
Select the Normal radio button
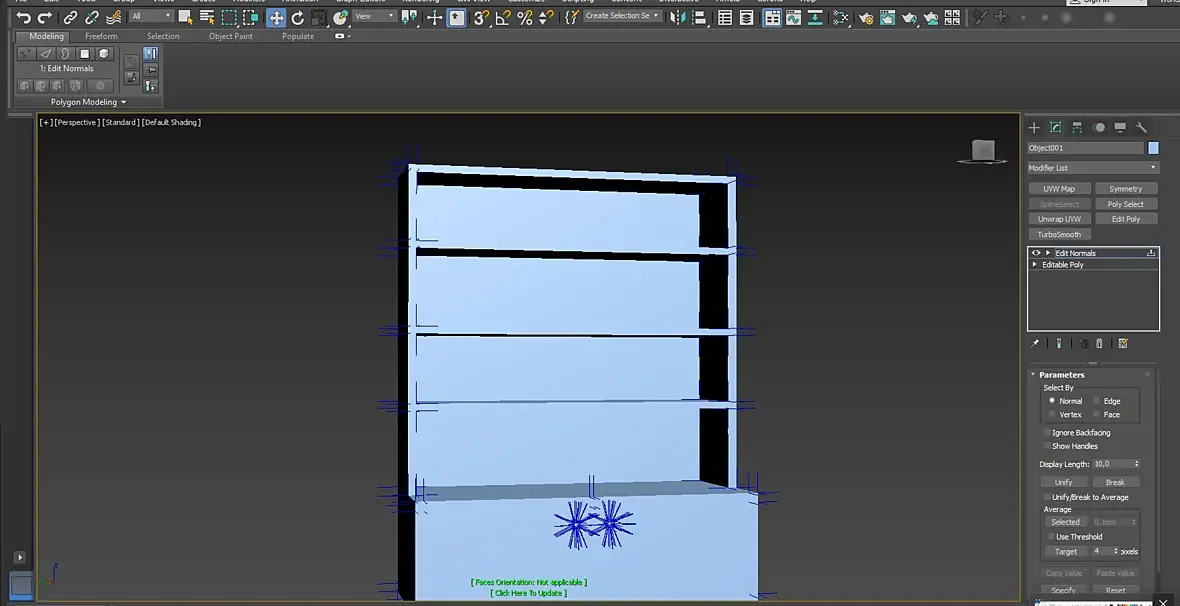coord(1052,400)
